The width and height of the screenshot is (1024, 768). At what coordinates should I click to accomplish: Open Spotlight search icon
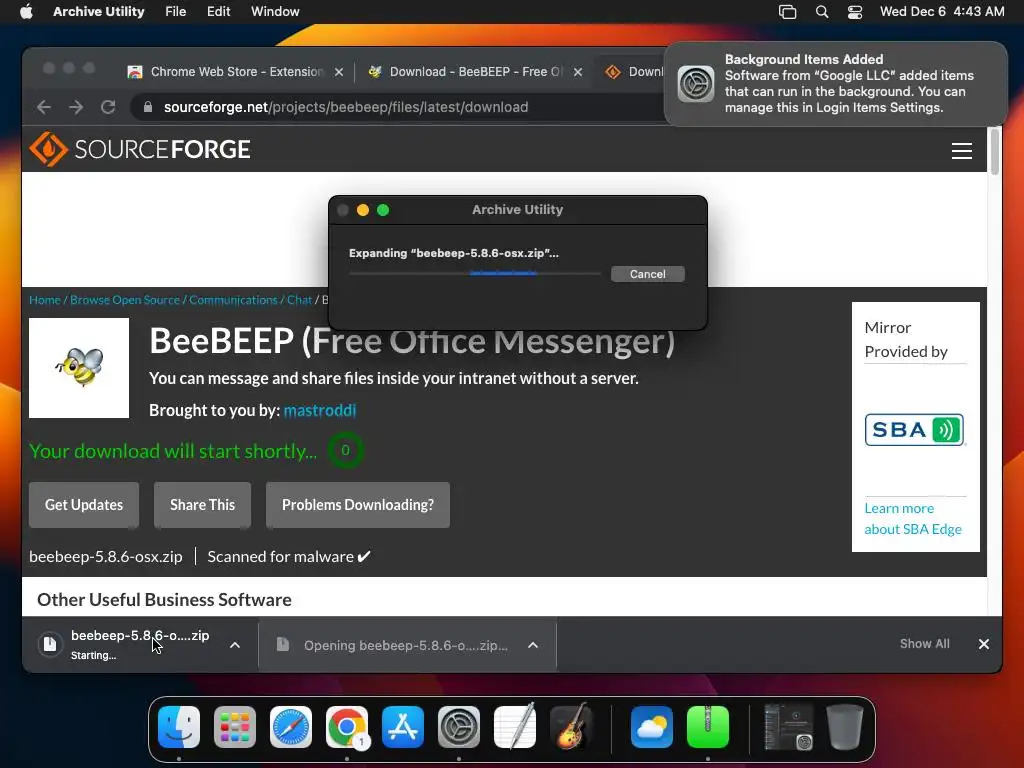click(x=822, y=12)
